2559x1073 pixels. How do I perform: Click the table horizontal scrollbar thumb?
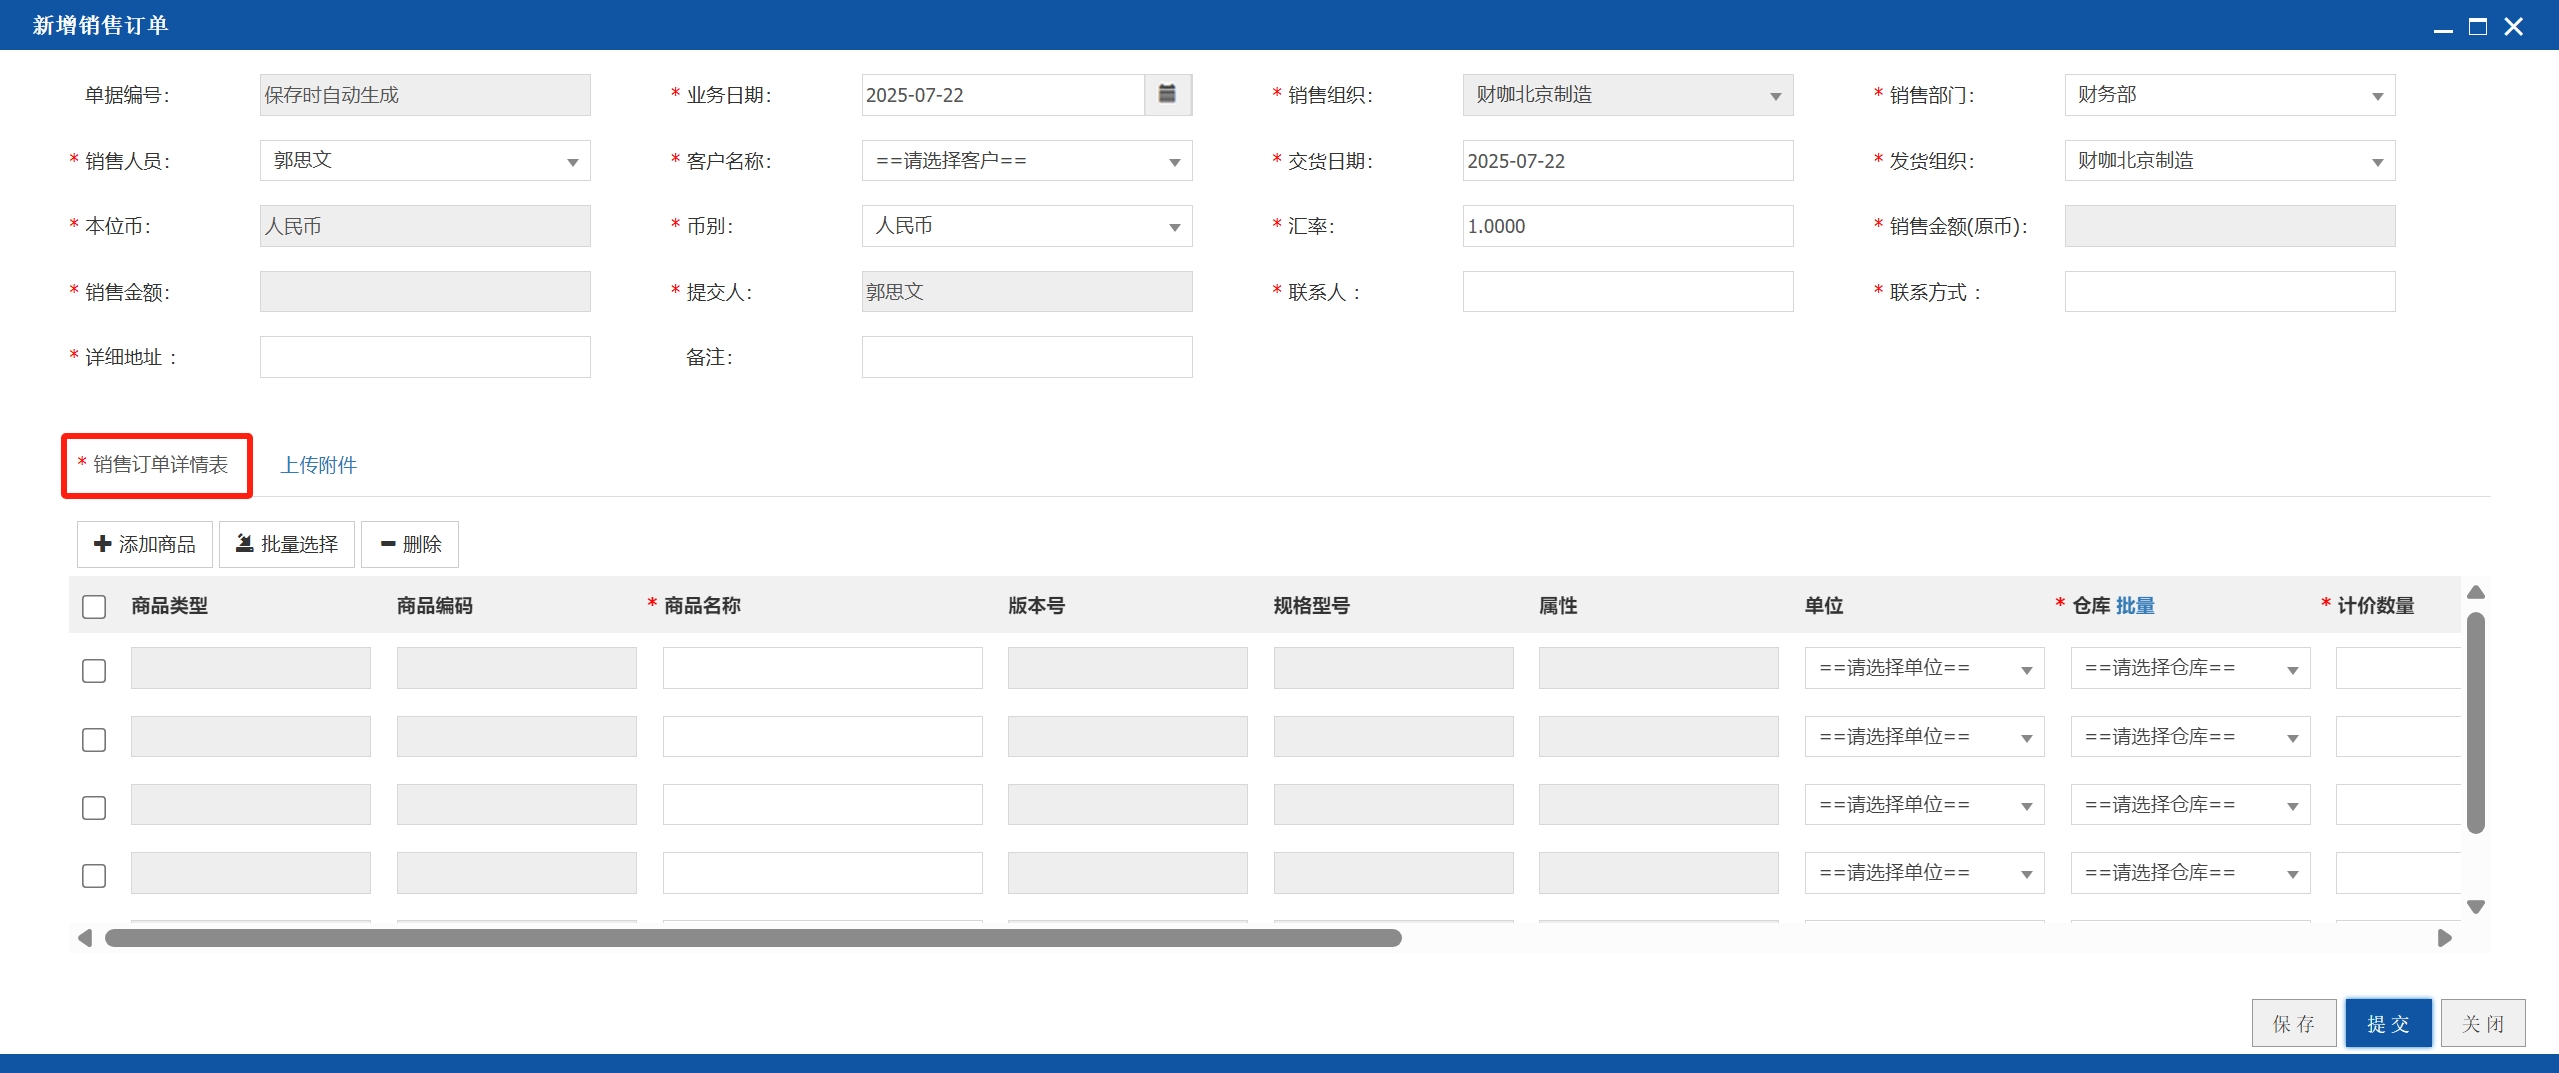coord(753,938)
